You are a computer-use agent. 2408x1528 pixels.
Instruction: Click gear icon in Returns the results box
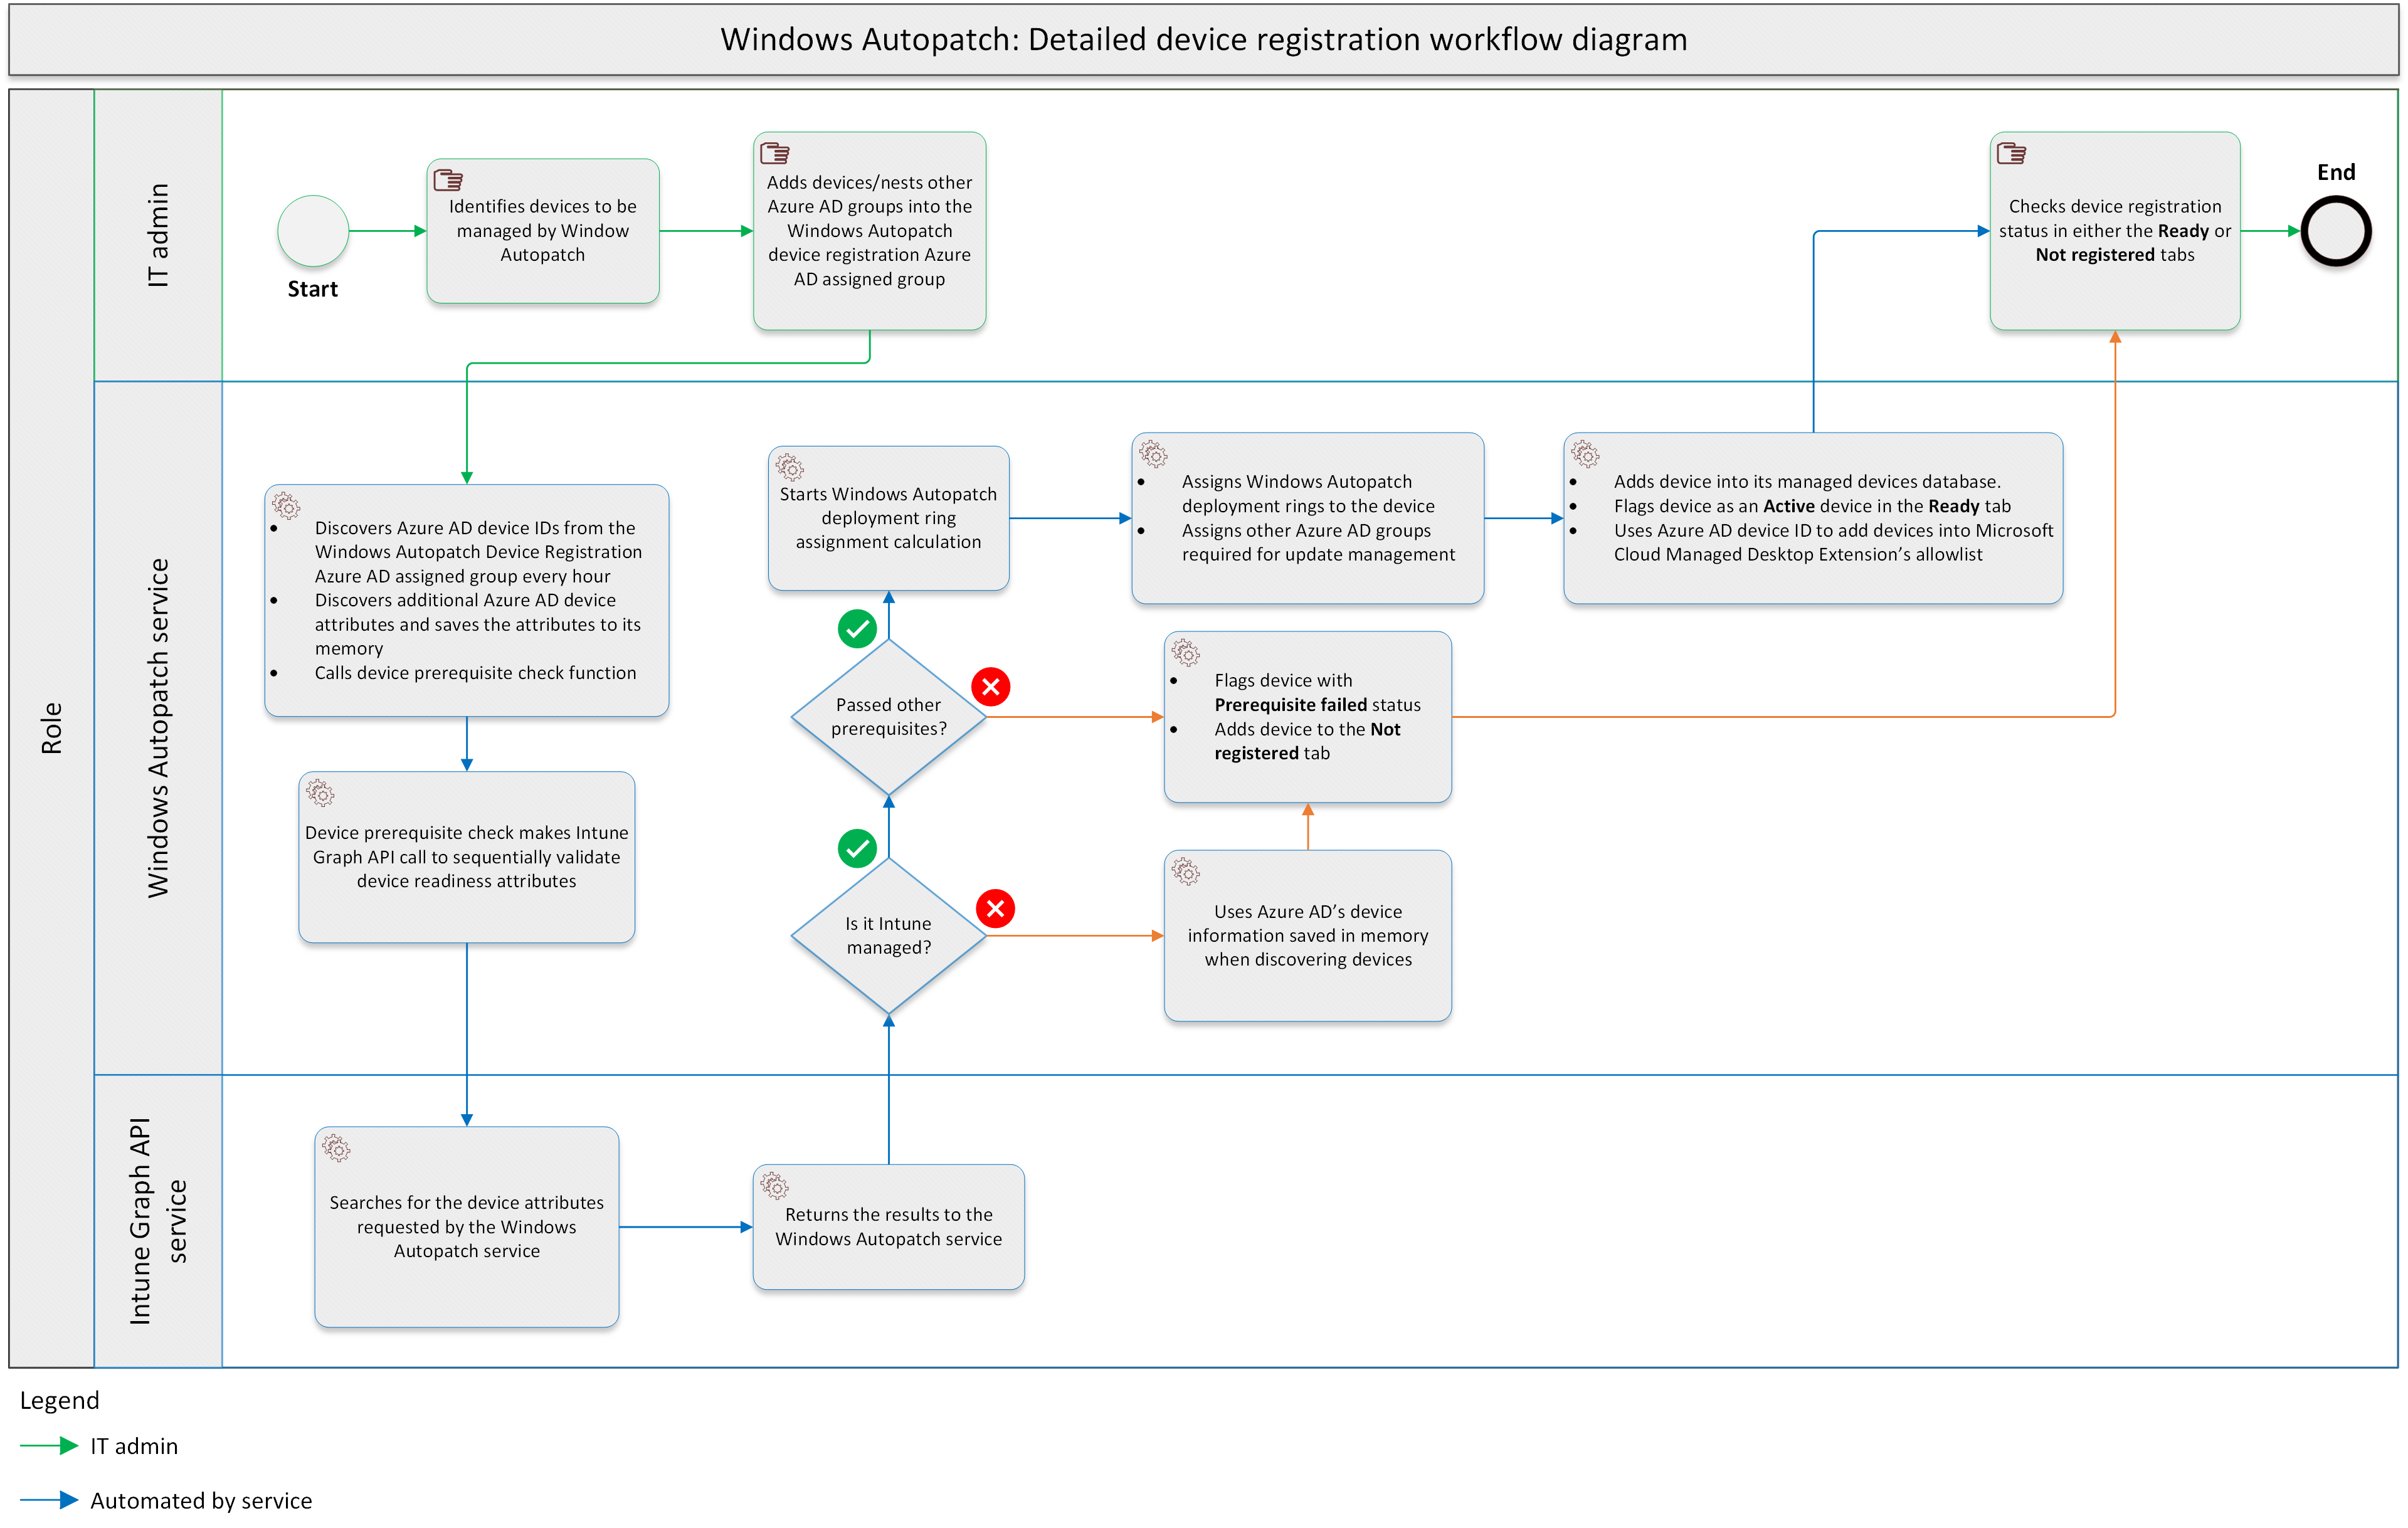tap(774, 1186)
